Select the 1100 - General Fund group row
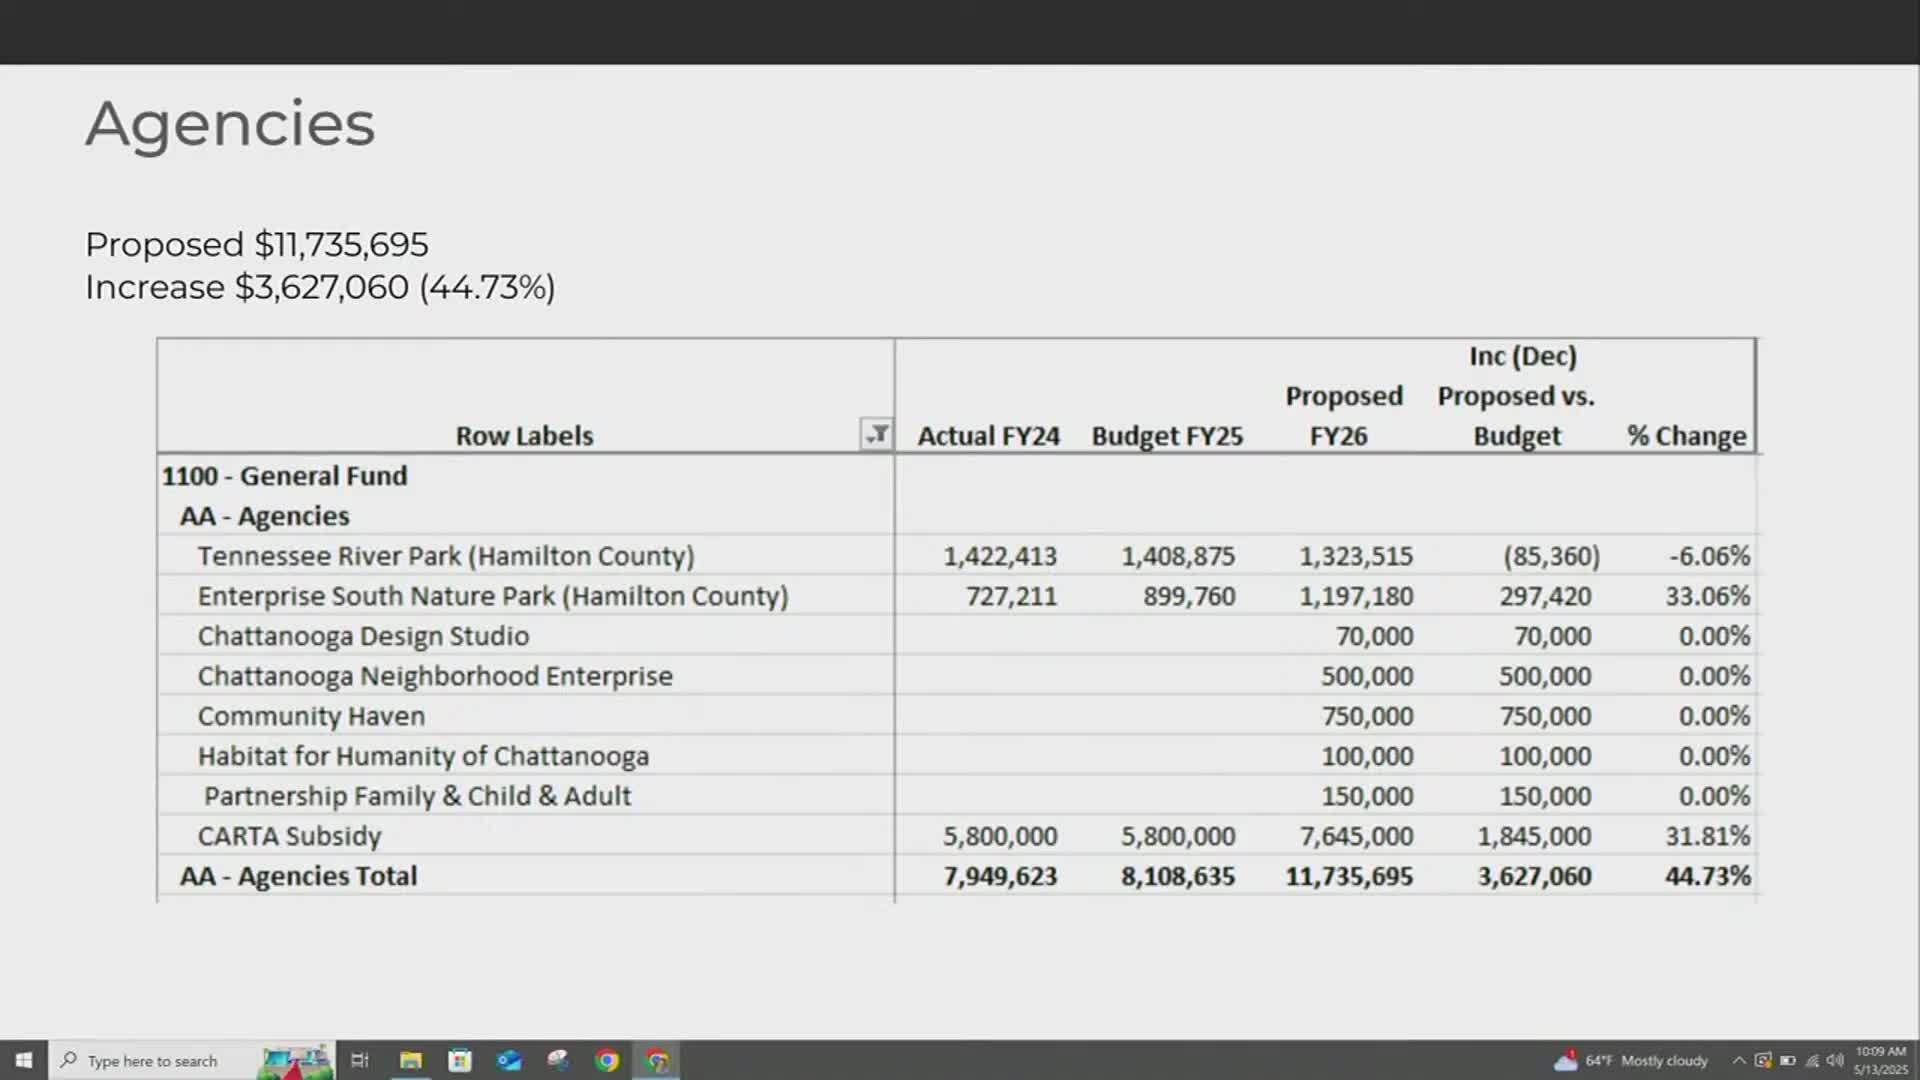This screenshot has width=1920, height=1080. (x=284, y=476)
